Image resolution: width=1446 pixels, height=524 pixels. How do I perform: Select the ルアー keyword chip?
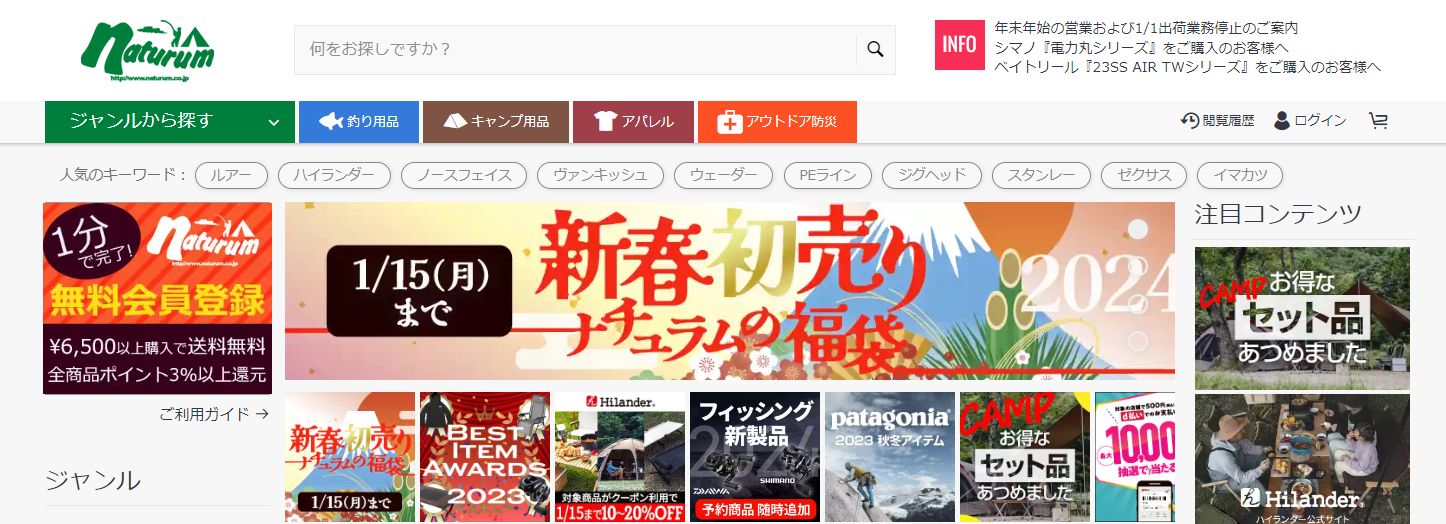click(231, 175)
